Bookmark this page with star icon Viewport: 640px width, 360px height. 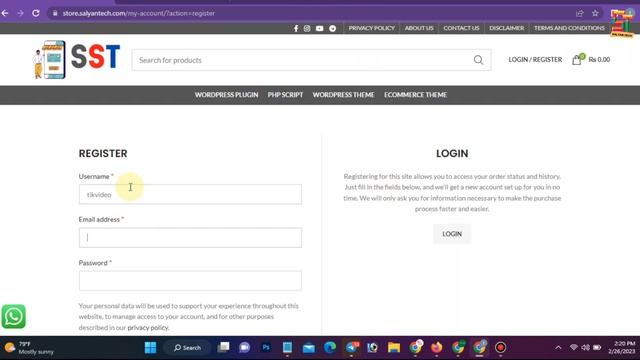pos(595,13)
